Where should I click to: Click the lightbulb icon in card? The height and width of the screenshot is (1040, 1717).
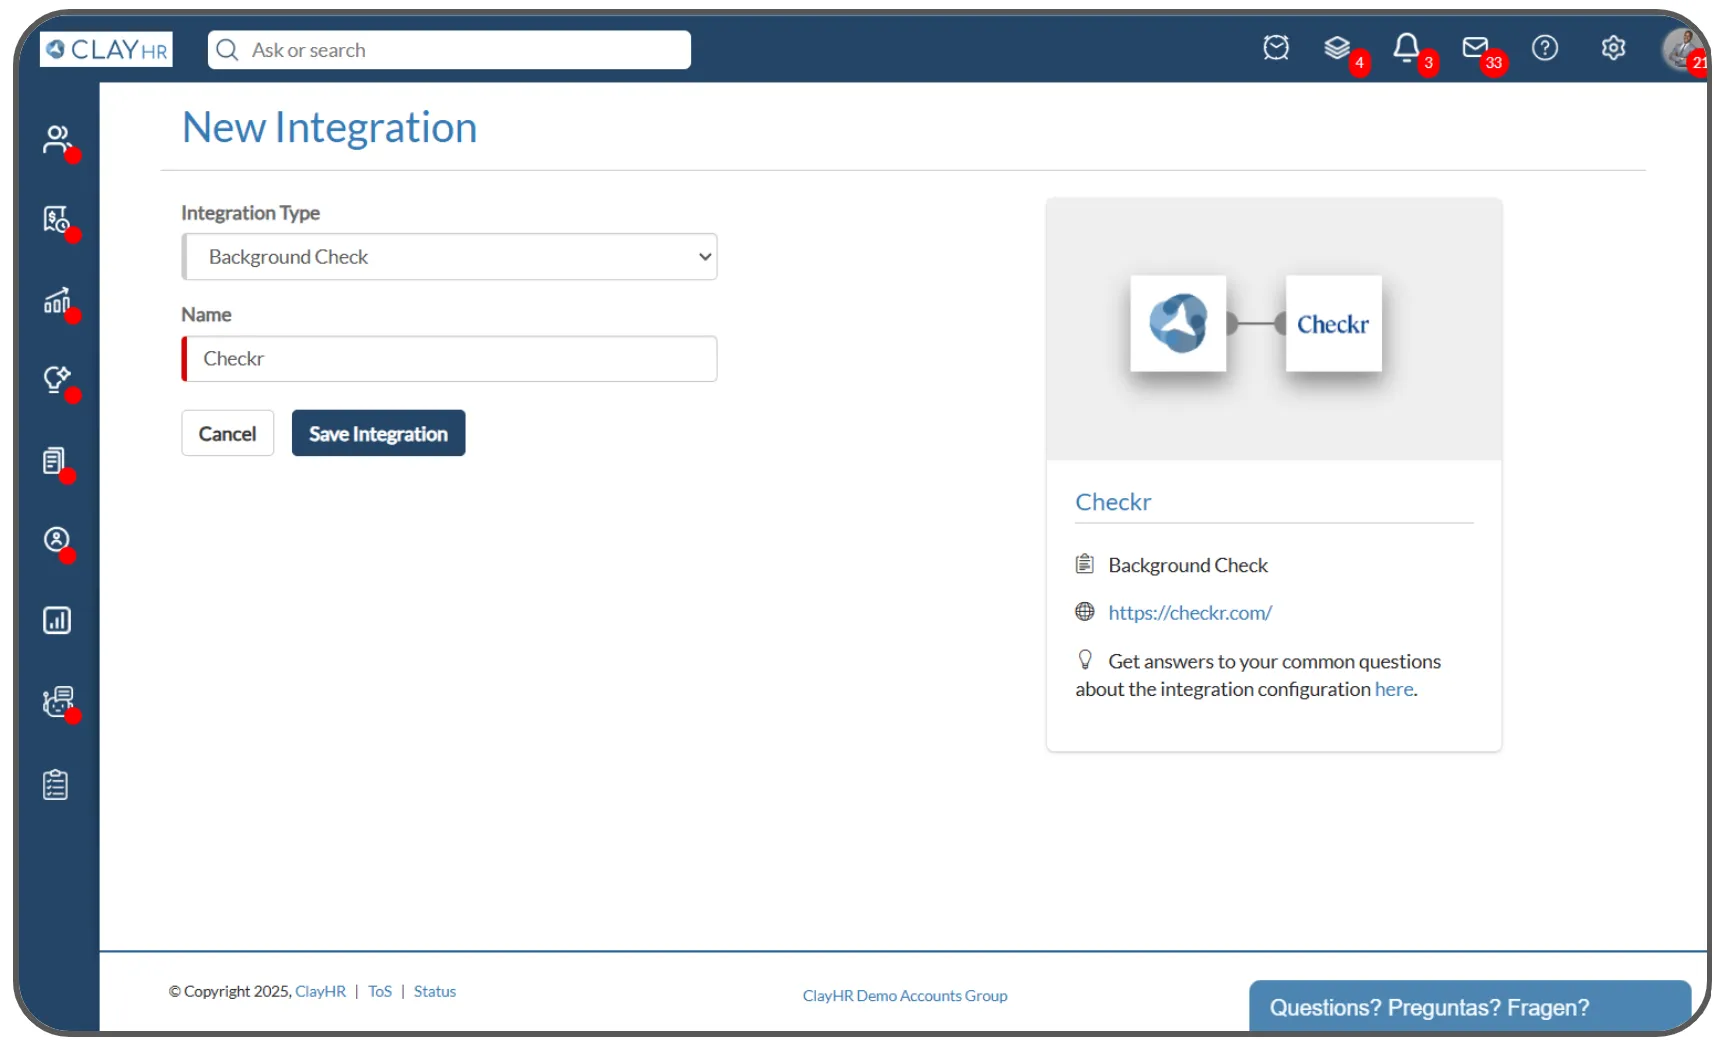point(1085,660)
